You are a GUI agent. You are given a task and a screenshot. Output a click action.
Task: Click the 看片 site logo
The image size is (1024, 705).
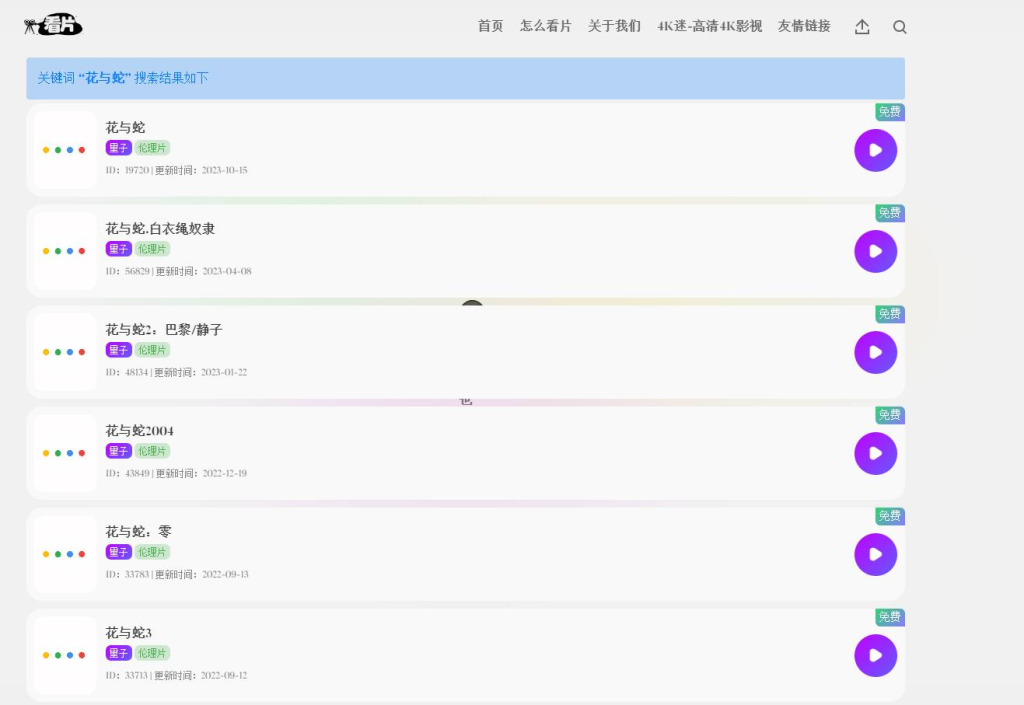53,25
